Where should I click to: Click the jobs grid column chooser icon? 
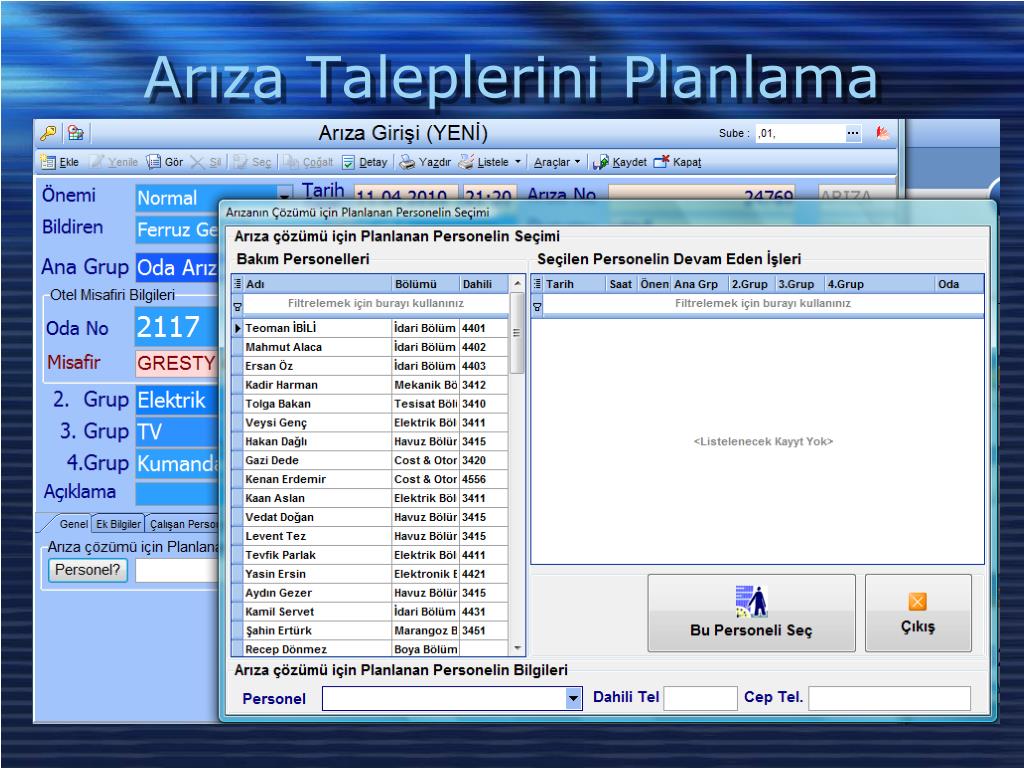point(537,284)
